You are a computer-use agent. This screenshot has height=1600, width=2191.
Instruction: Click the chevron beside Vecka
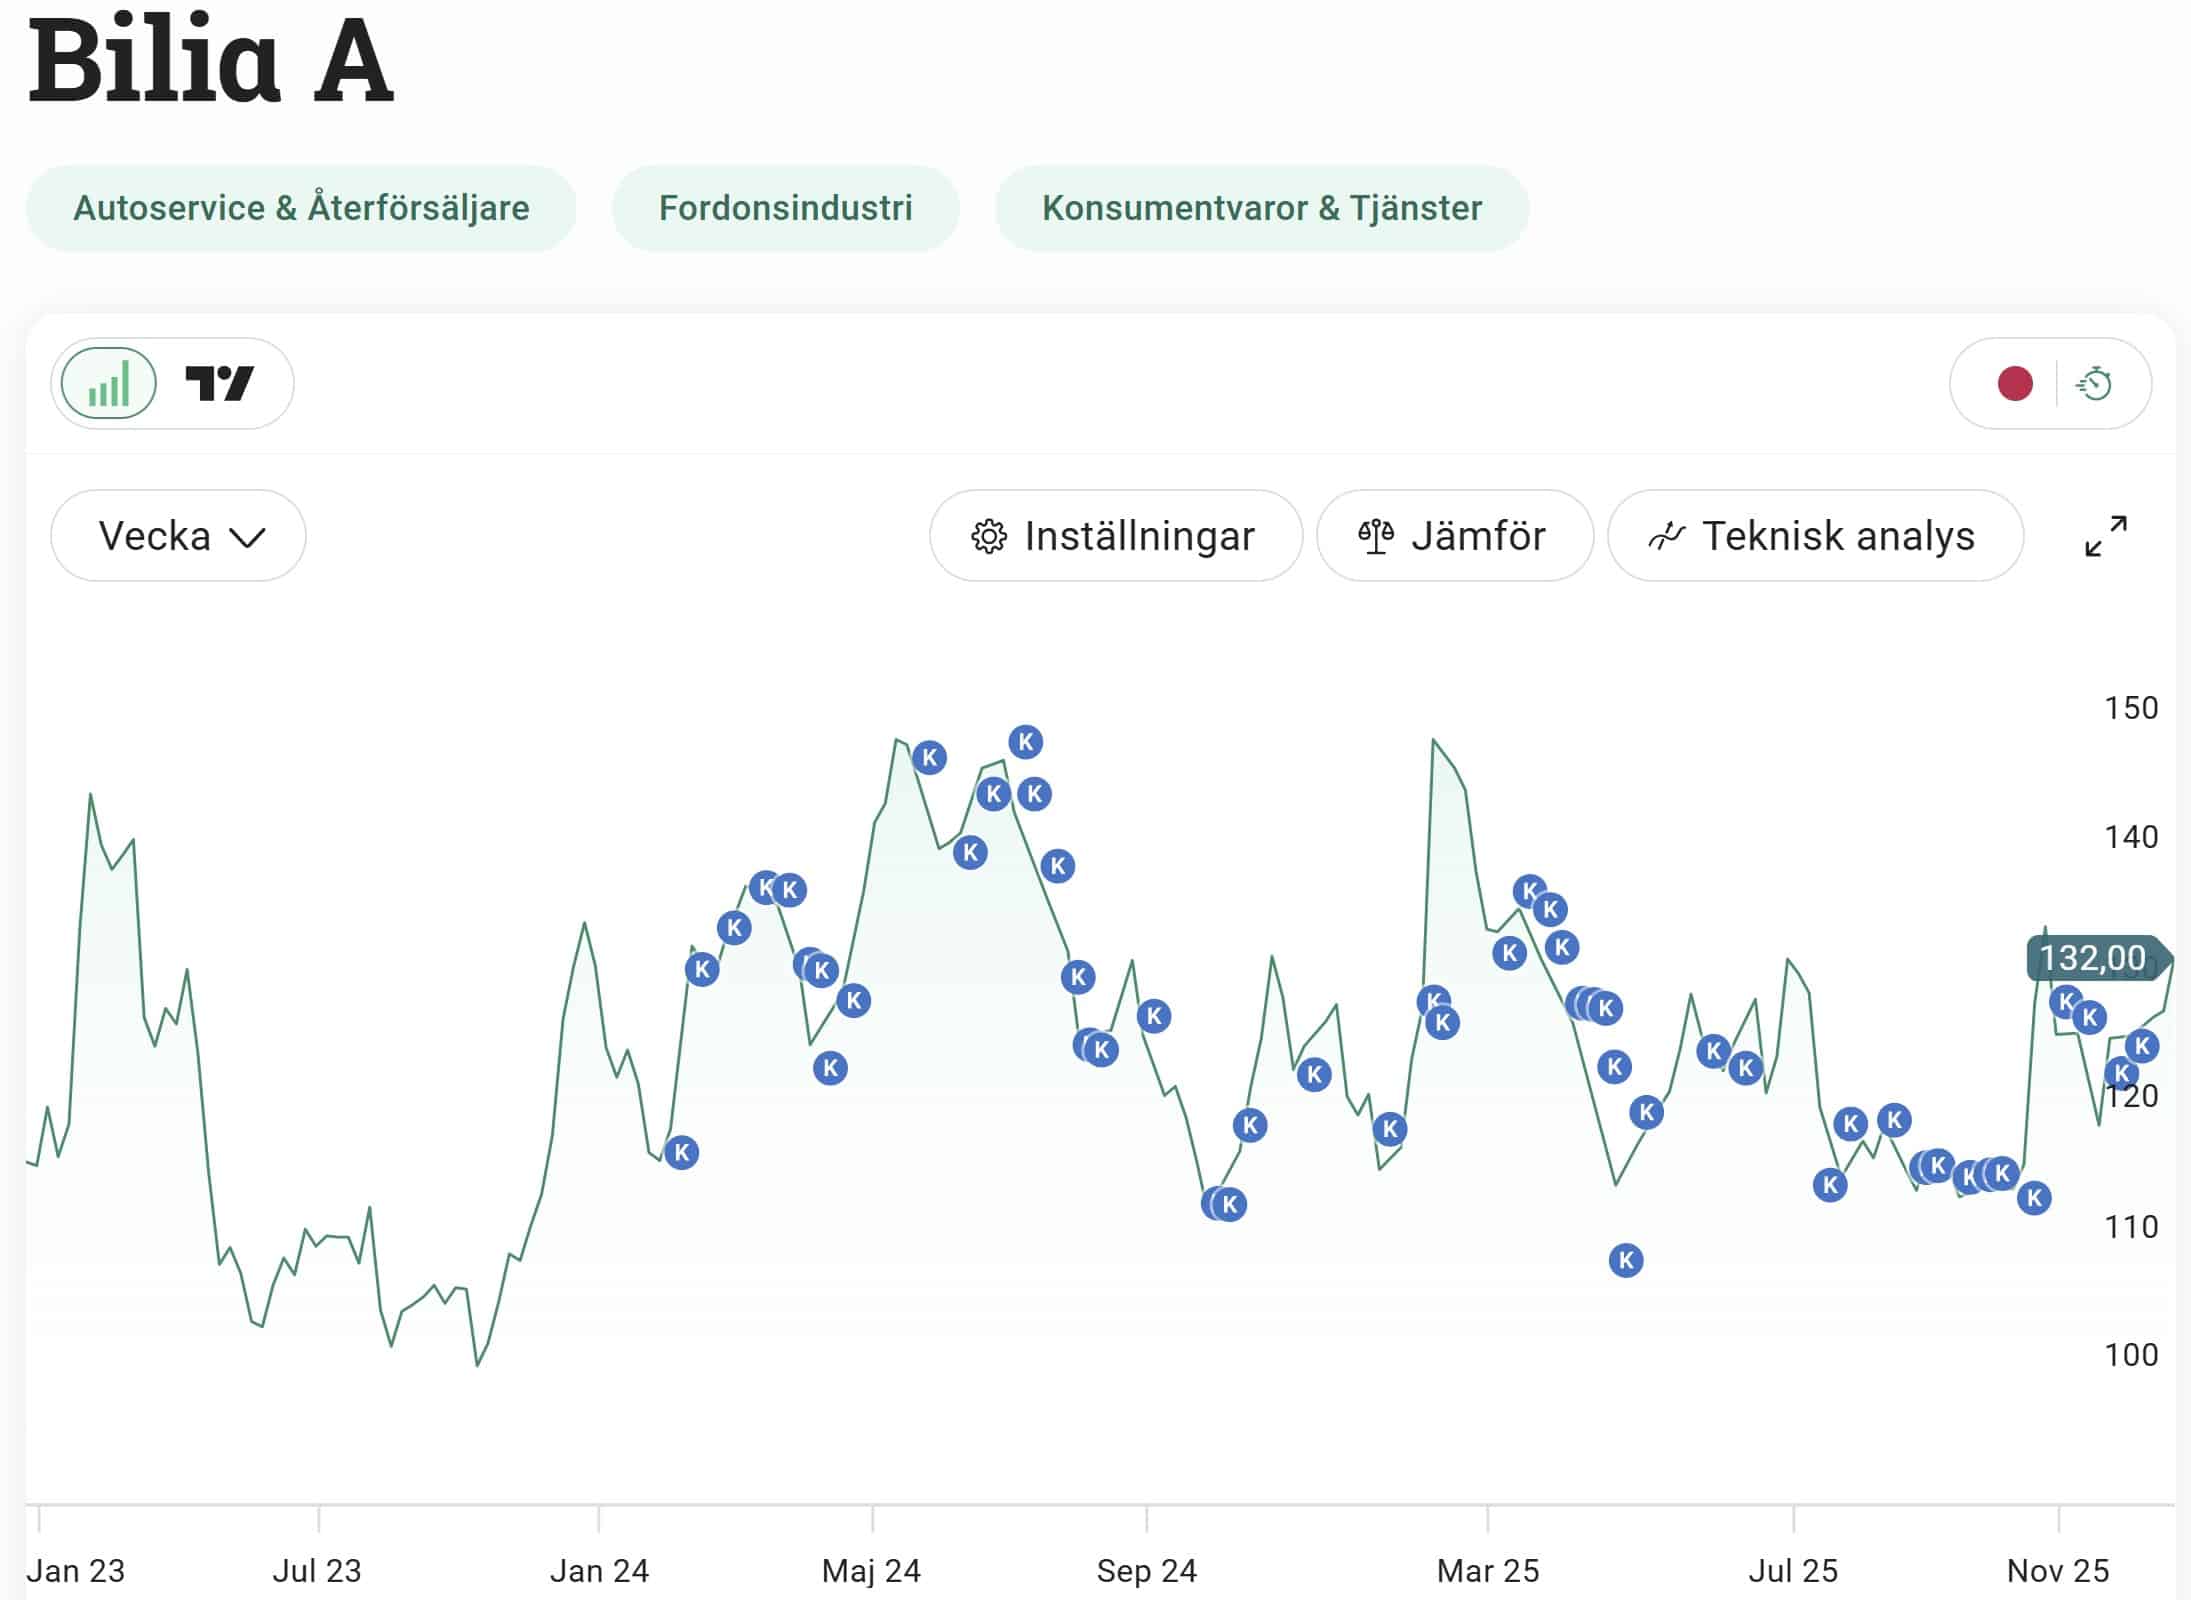pyautogui.click(x=247, y=538)
